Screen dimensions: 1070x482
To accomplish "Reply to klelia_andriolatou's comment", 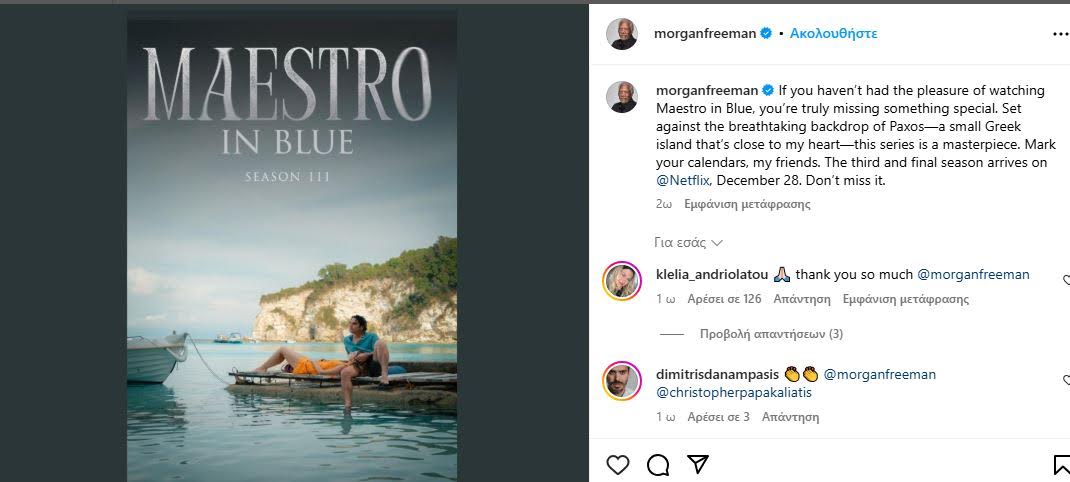I will 803,299.
